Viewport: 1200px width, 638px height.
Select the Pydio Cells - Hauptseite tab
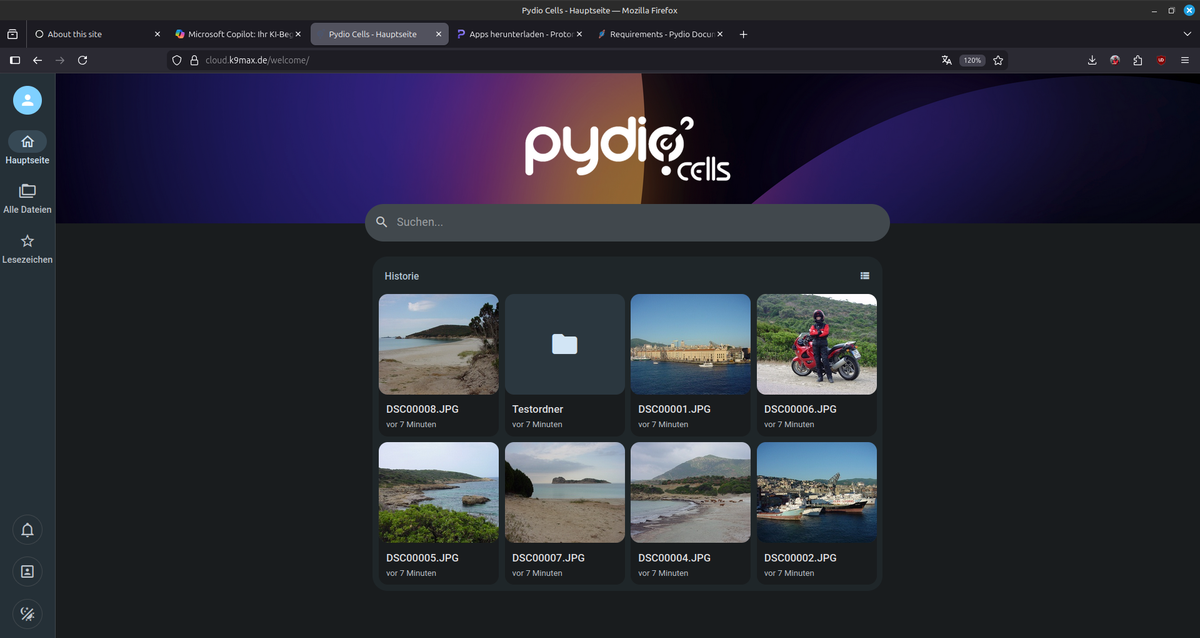point(379,34)
